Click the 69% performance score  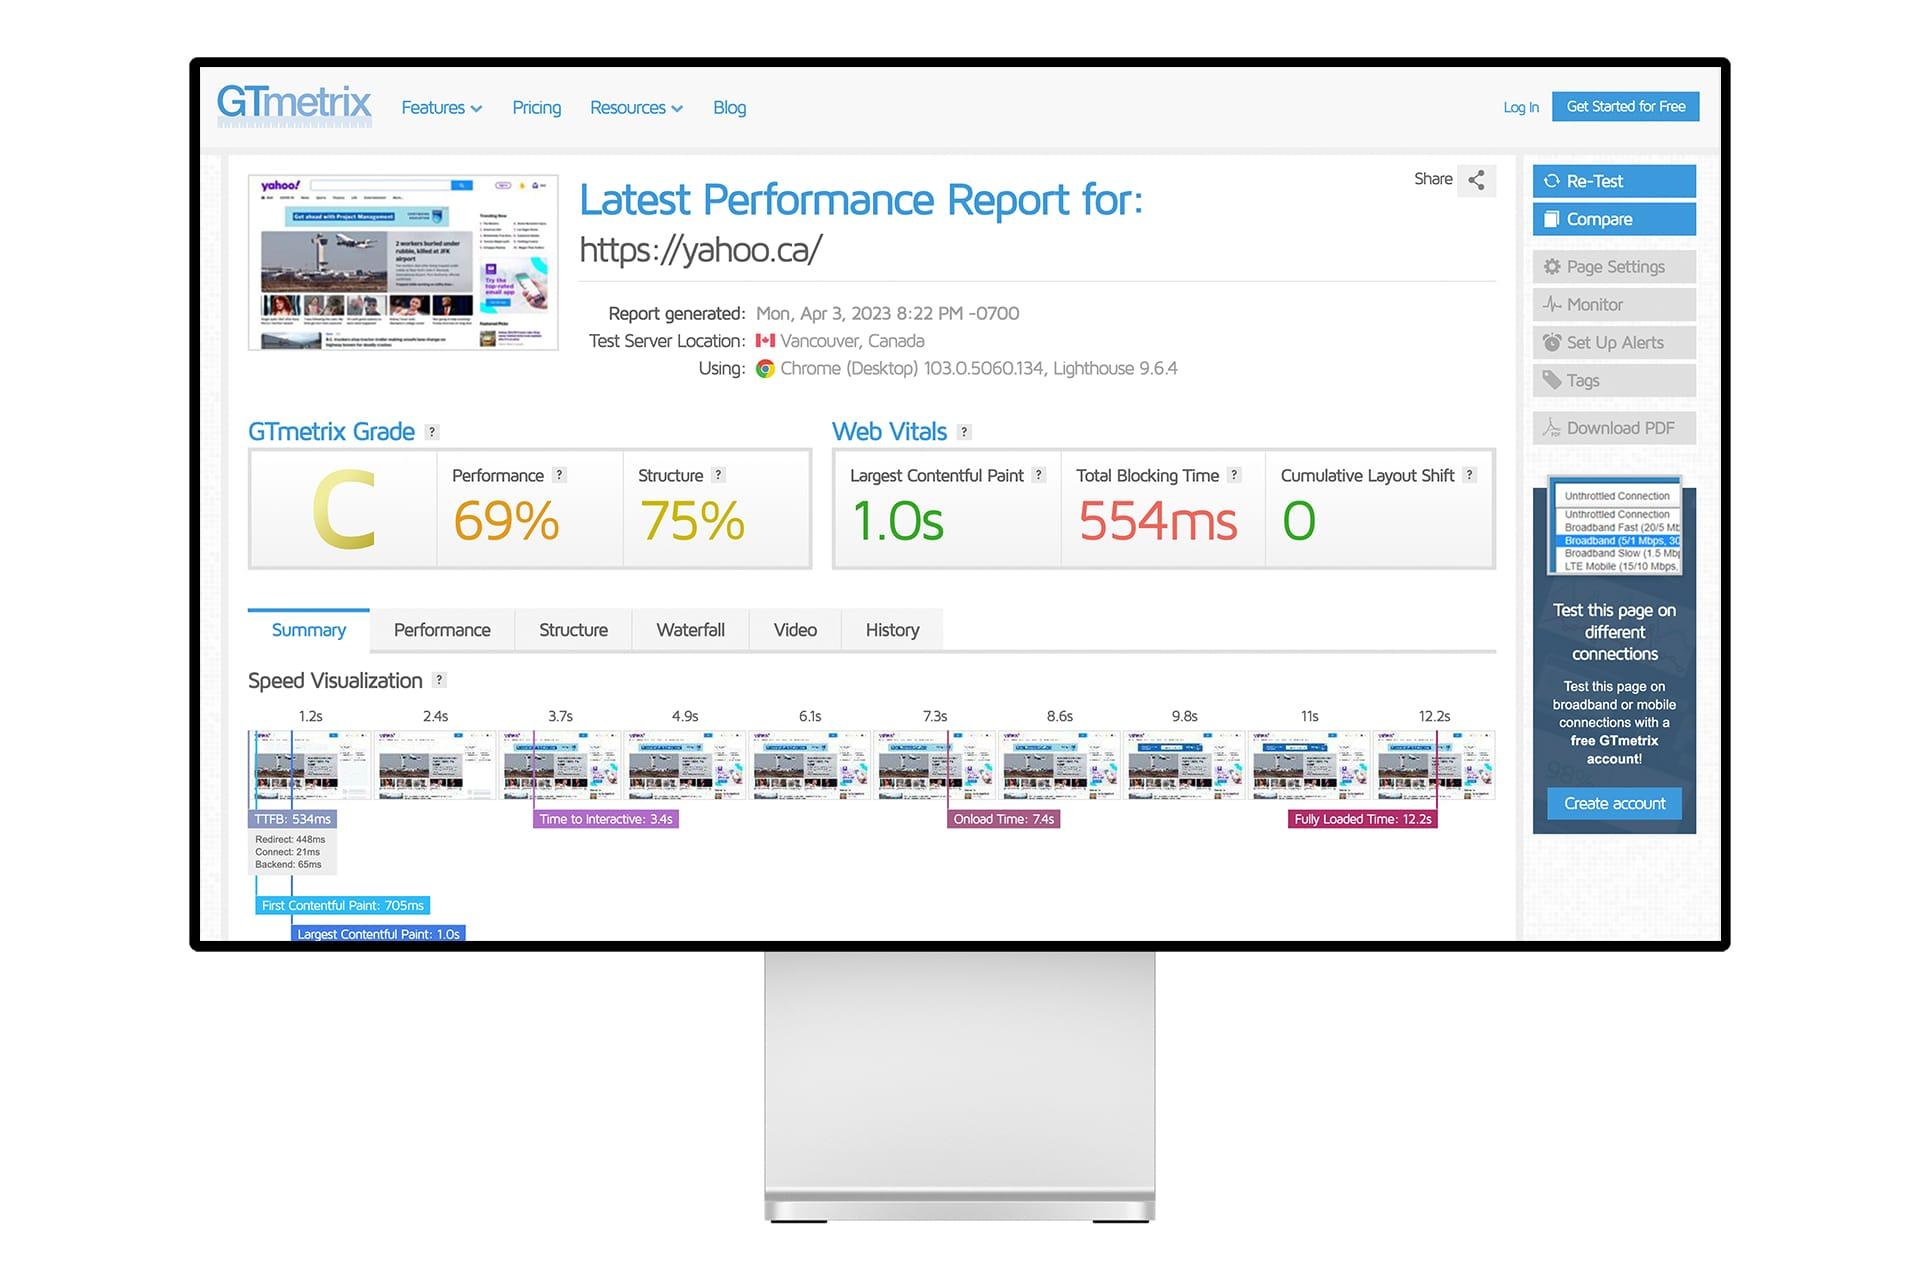506,521
